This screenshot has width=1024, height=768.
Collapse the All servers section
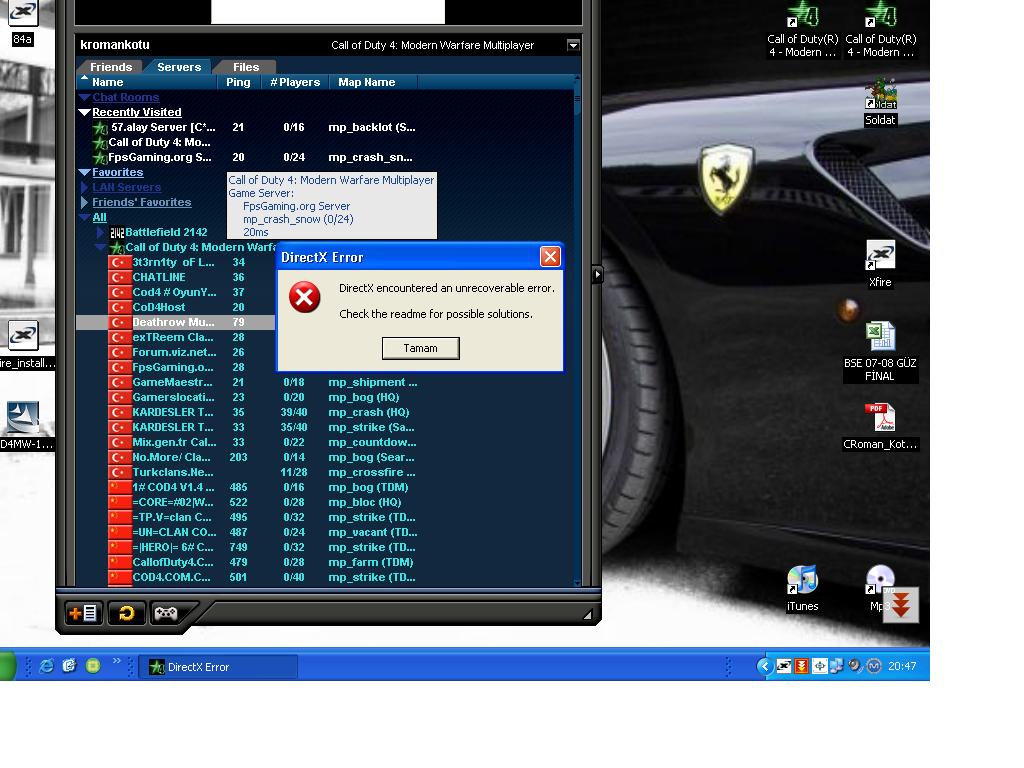[x=84, y=217]
